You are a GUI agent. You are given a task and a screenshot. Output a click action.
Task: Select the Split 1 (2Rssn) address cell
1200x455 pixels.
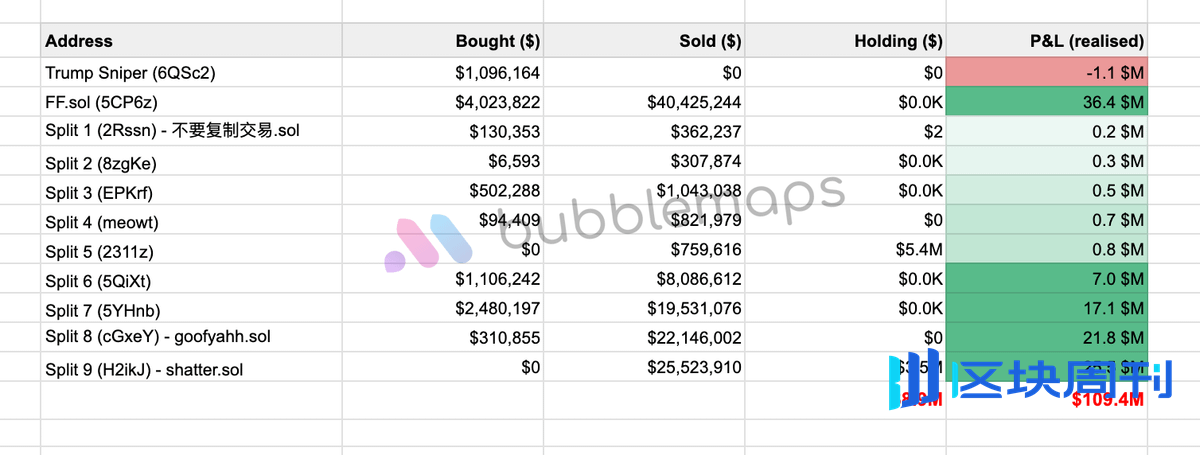[191, 131]
